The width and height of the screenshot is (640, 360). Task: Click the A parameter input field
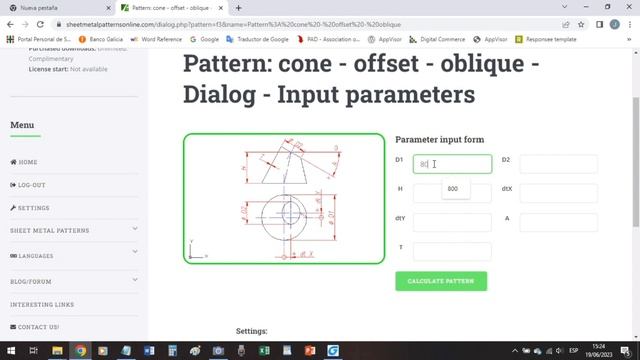pos(558,222)
